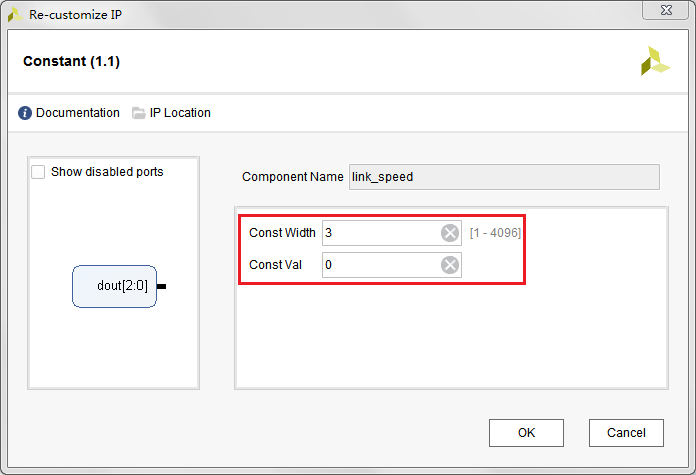Enable the Show disabled ports checkbox
Screen dimensions: 696x475
39,172
